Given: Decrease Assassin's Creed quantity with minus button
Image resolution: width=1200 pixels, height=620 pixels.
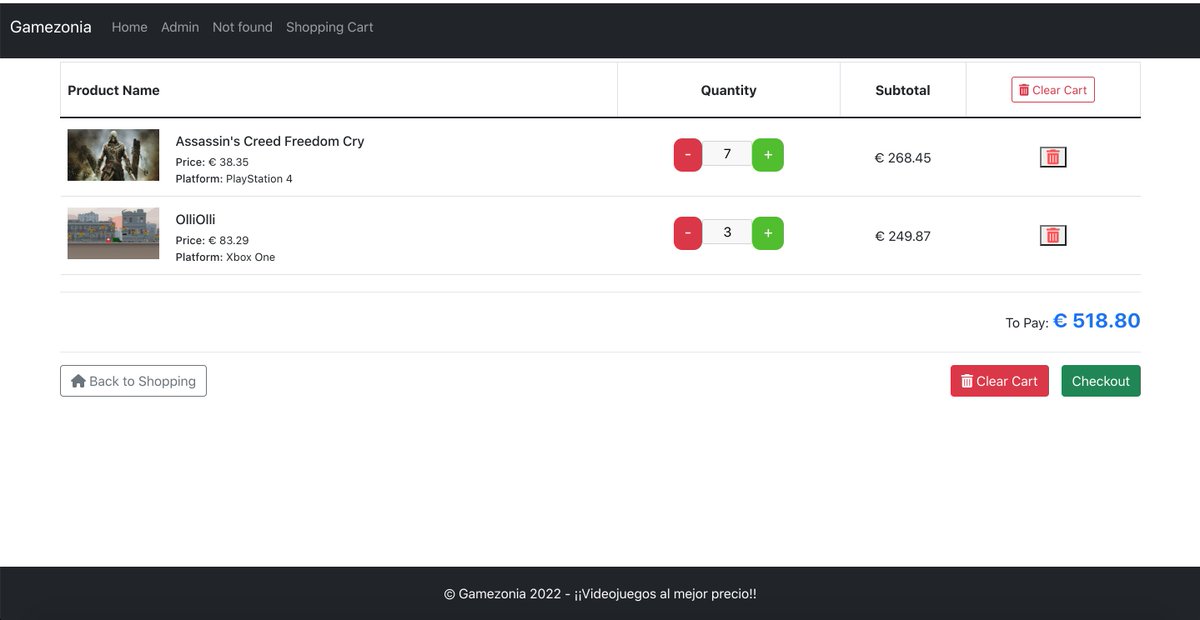Looking at the screenshot, I should pyautogui.click(x=688, y=155).
